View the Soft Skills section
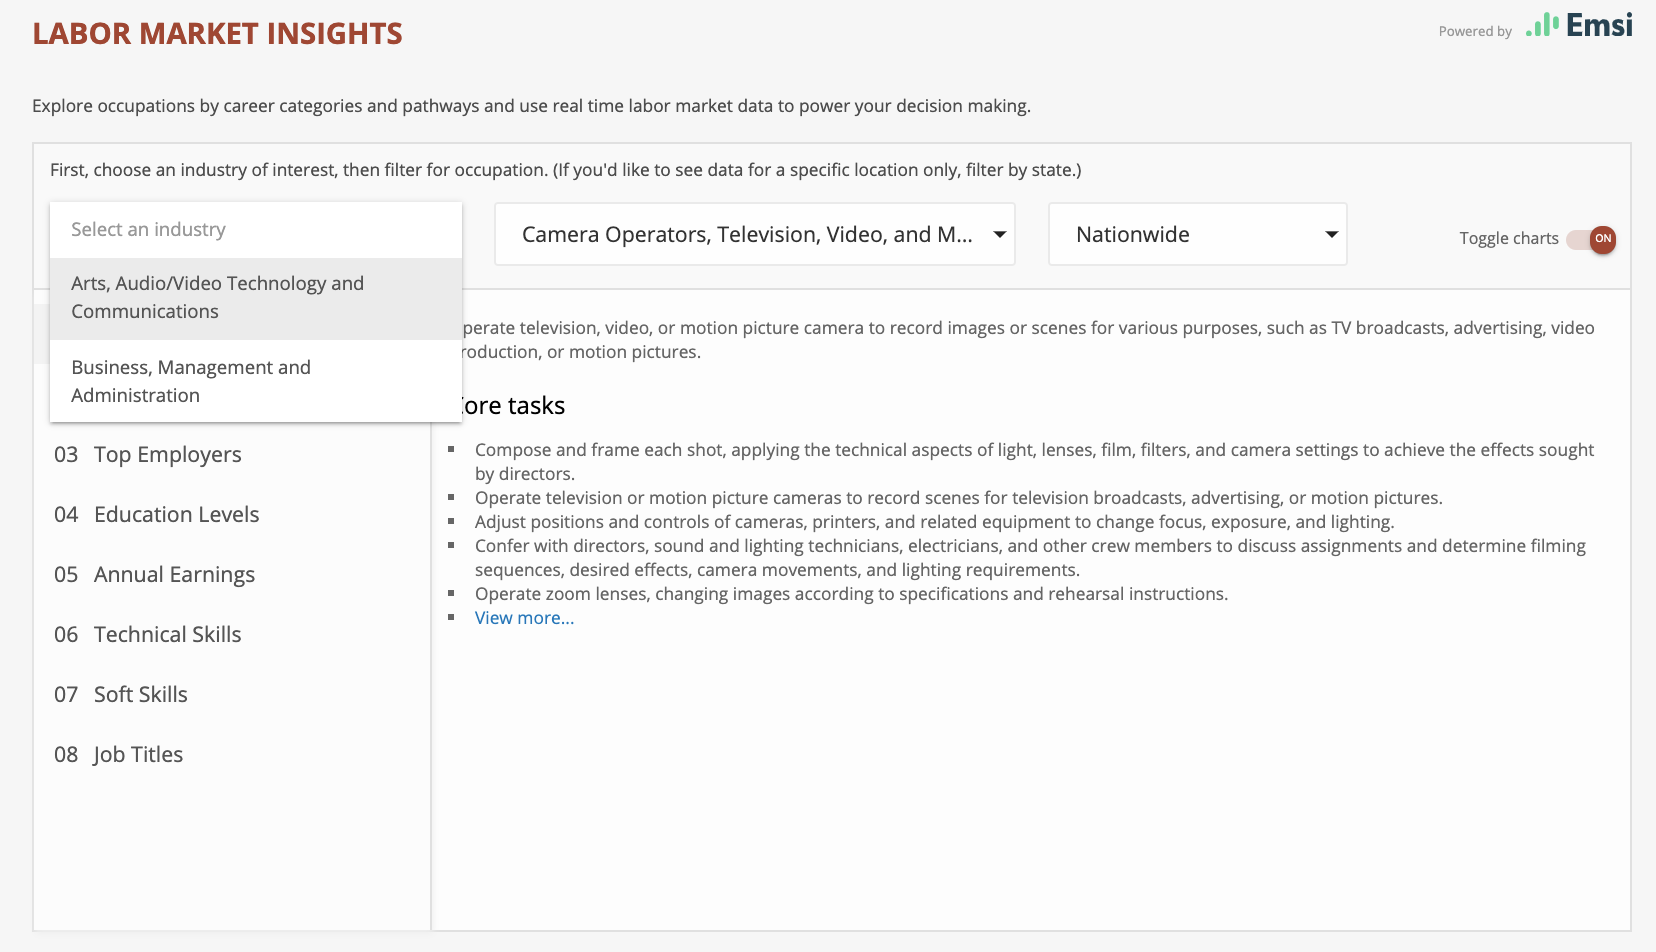This screenshot has height=952, width=1656. (140, 695)
